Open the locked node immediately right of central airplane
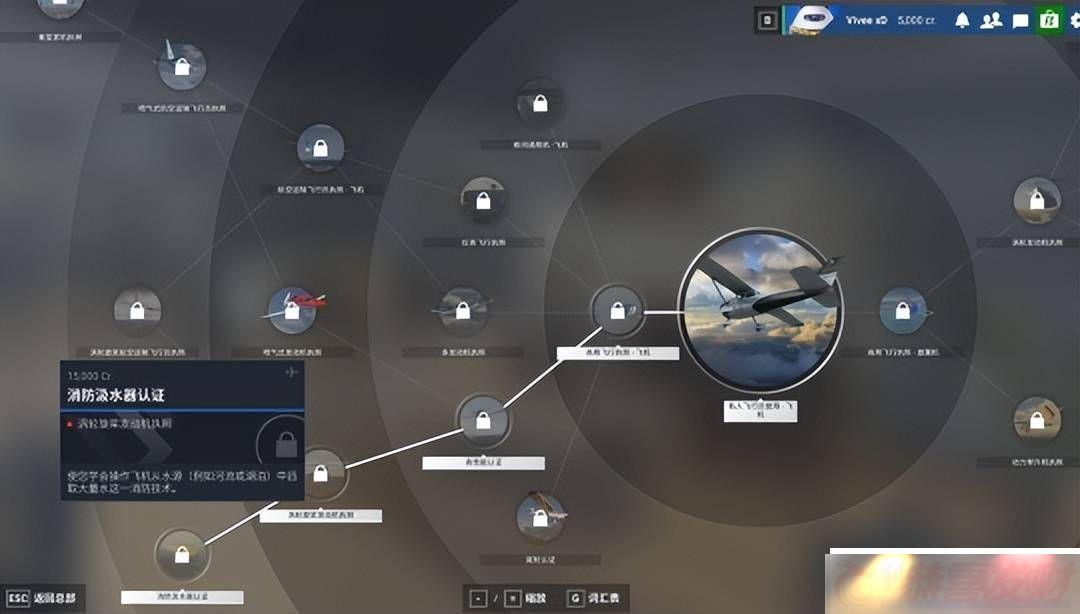This screenshot has height=614, width=1080. coord(903,311)
